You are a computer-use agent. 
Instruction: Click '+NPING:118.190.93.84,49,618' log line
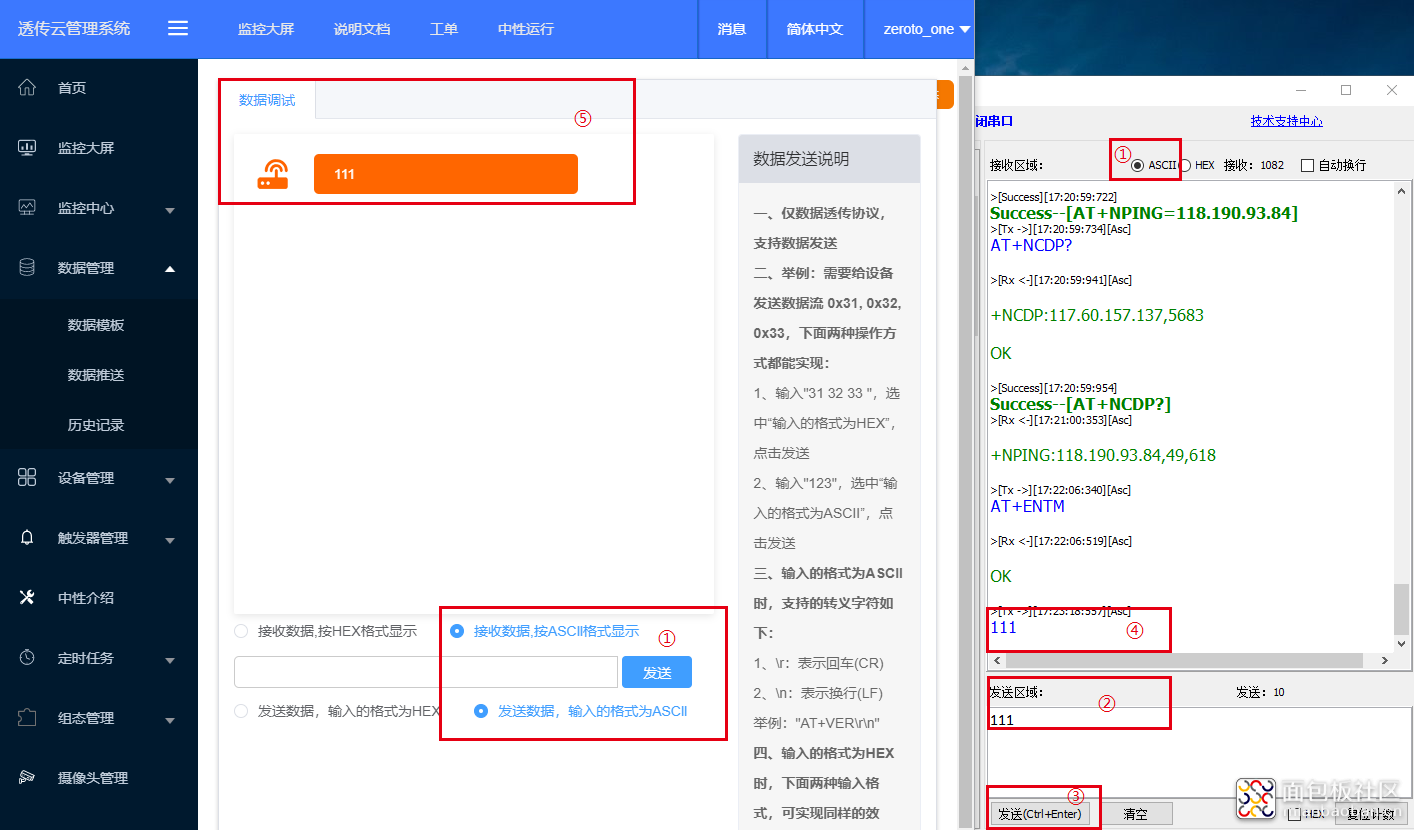click(1103, 455)
